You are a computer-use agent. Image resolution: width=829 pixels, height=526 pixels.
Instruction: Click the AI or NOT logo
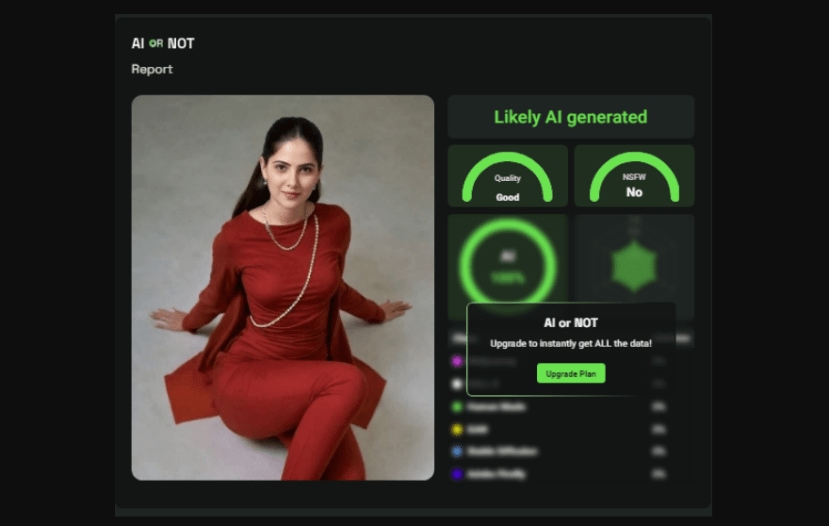coord(163,43)
